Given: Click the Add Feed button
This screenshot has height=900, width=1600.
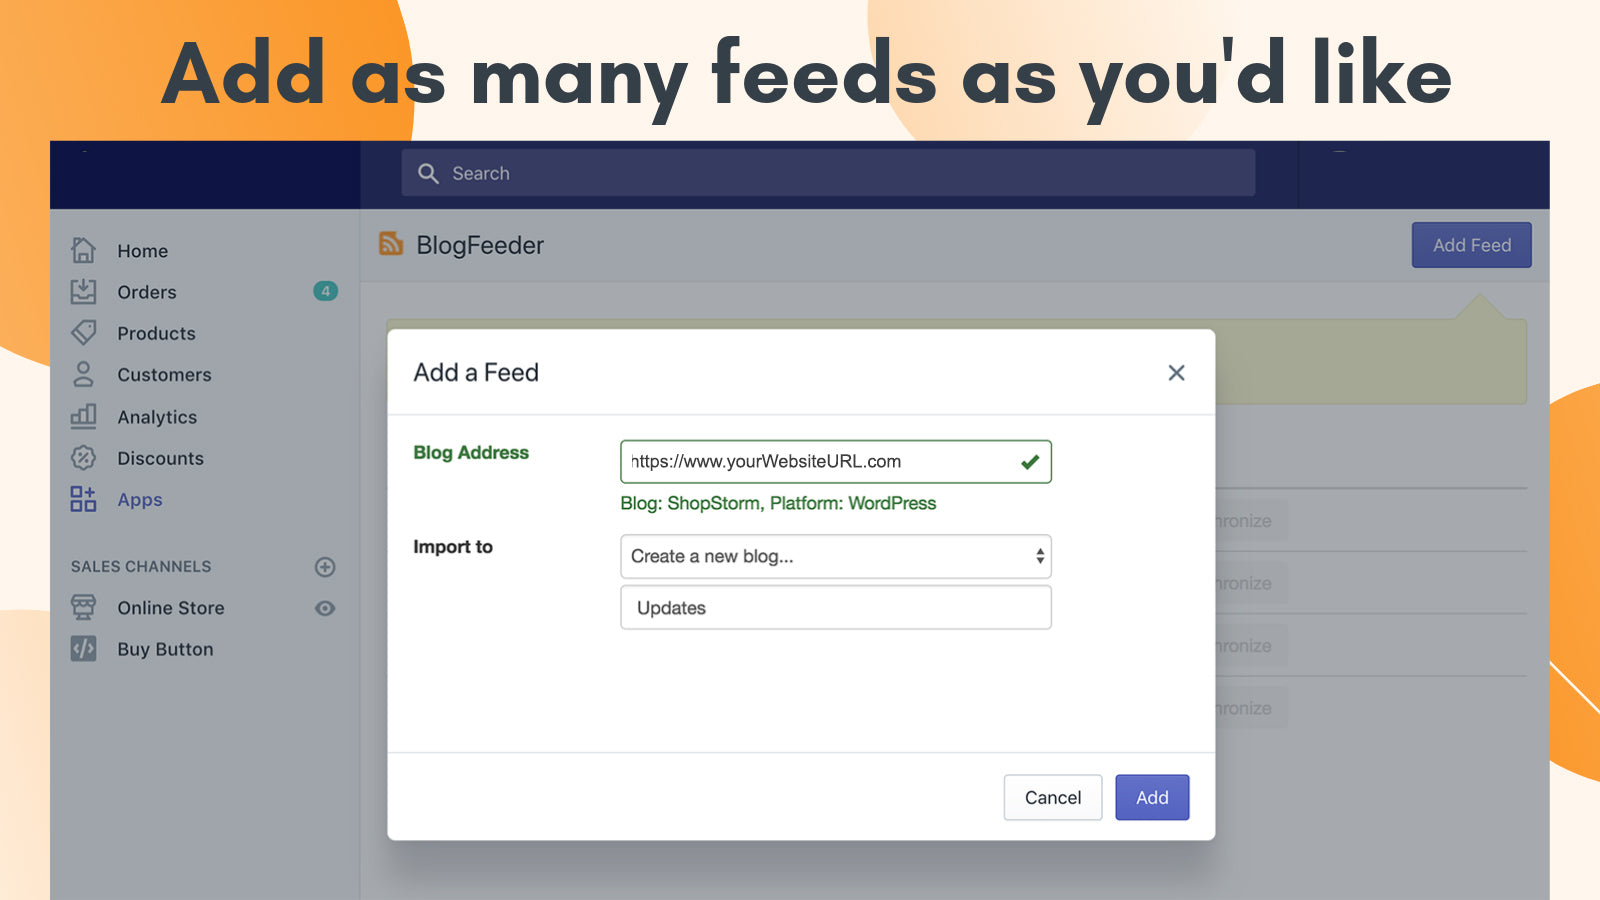Looking at the screenshot, I should pyautogui.click(x=1471, y=245).
